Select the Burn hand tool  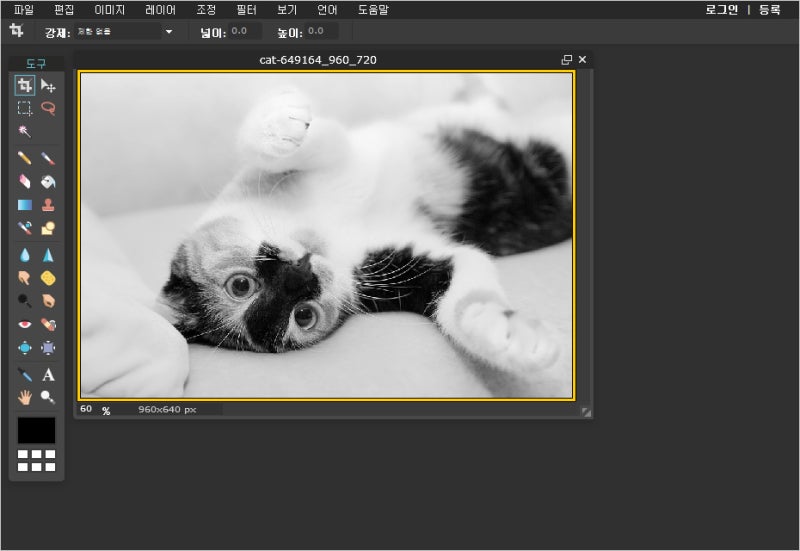tap(48, 301)
